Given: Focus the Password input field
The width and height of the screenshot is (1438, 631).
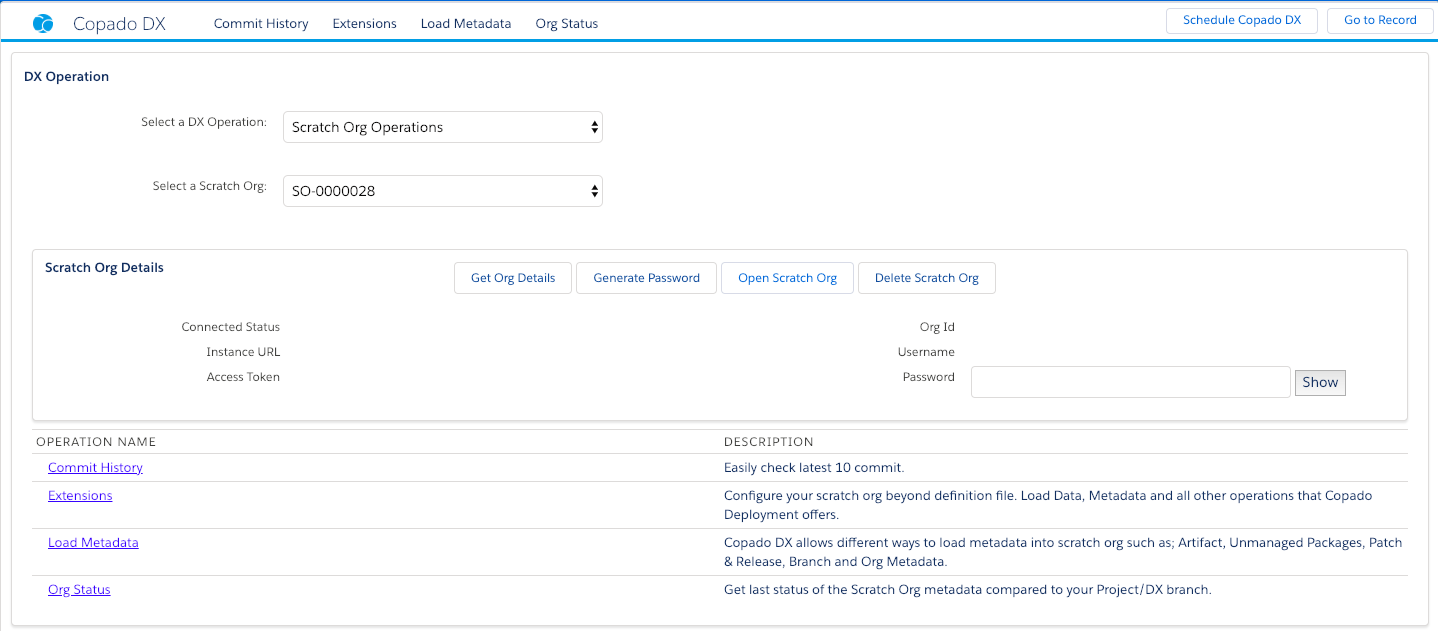Looking at the screenshot, I should point(1131,382).
